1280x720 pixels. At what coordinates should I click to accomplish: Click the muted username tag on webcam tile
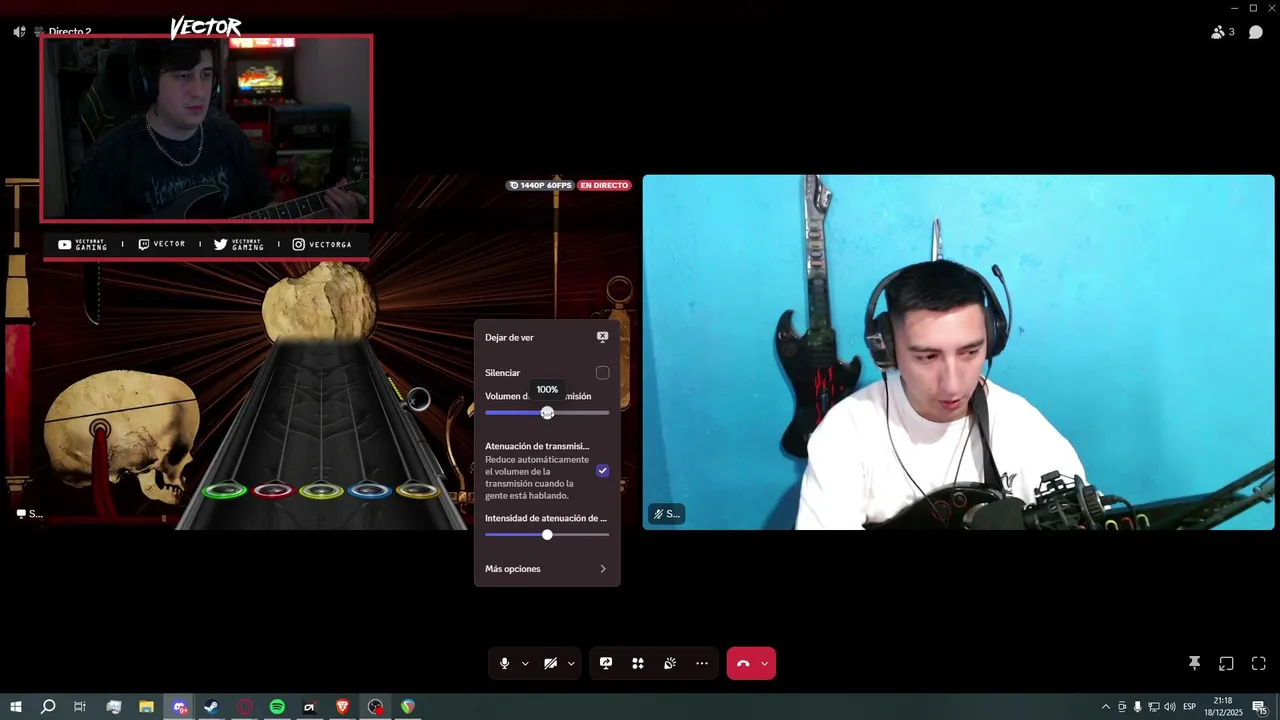click(x=666, y=514)
